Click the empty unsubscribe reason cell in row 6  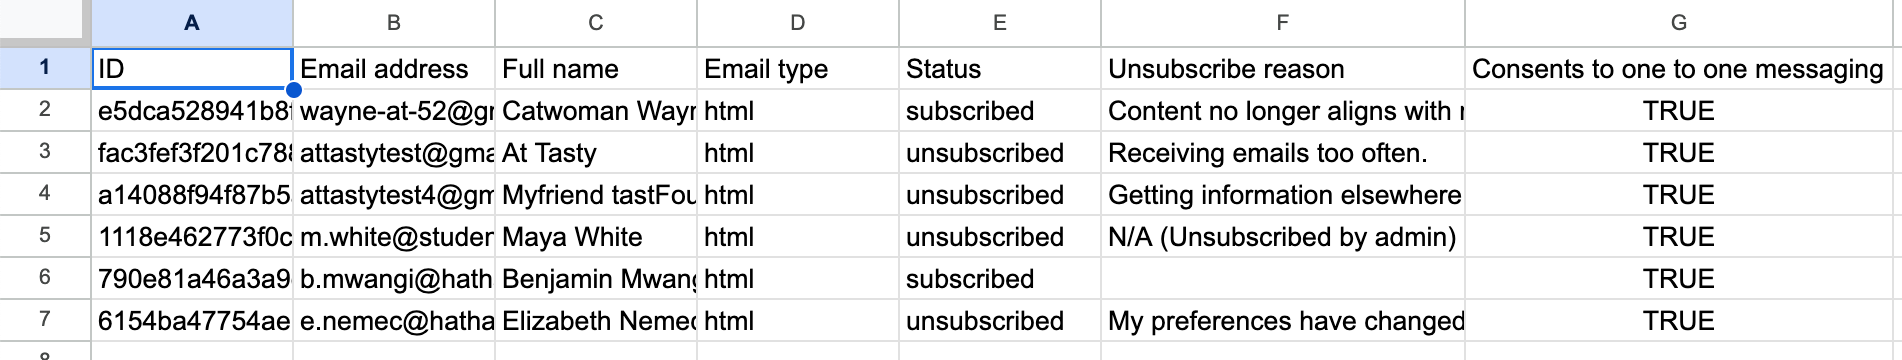coord(1282,279)
